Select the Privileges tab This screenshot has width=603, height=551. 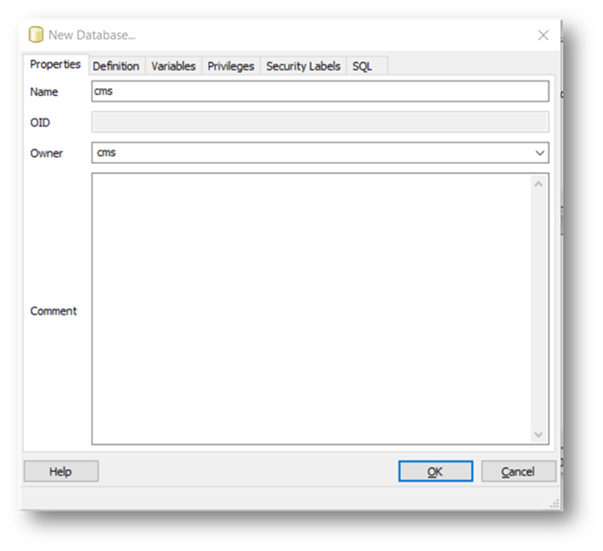pos(231,66)
